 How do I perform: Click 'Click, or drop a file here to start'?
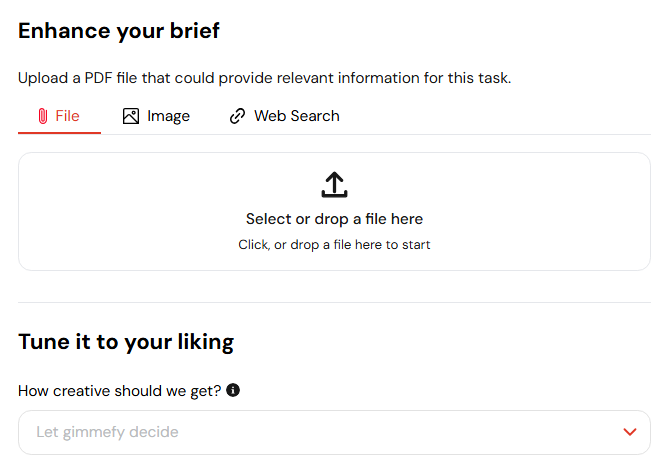[334, 244]
